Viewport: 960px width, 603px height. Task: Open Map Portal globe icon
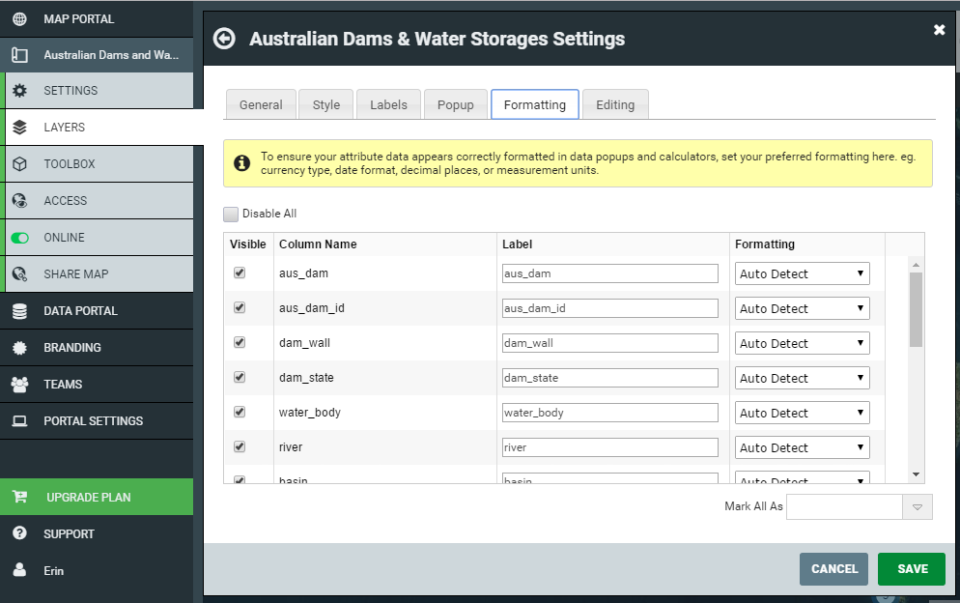pyautogui.click(x=19, y=19)
